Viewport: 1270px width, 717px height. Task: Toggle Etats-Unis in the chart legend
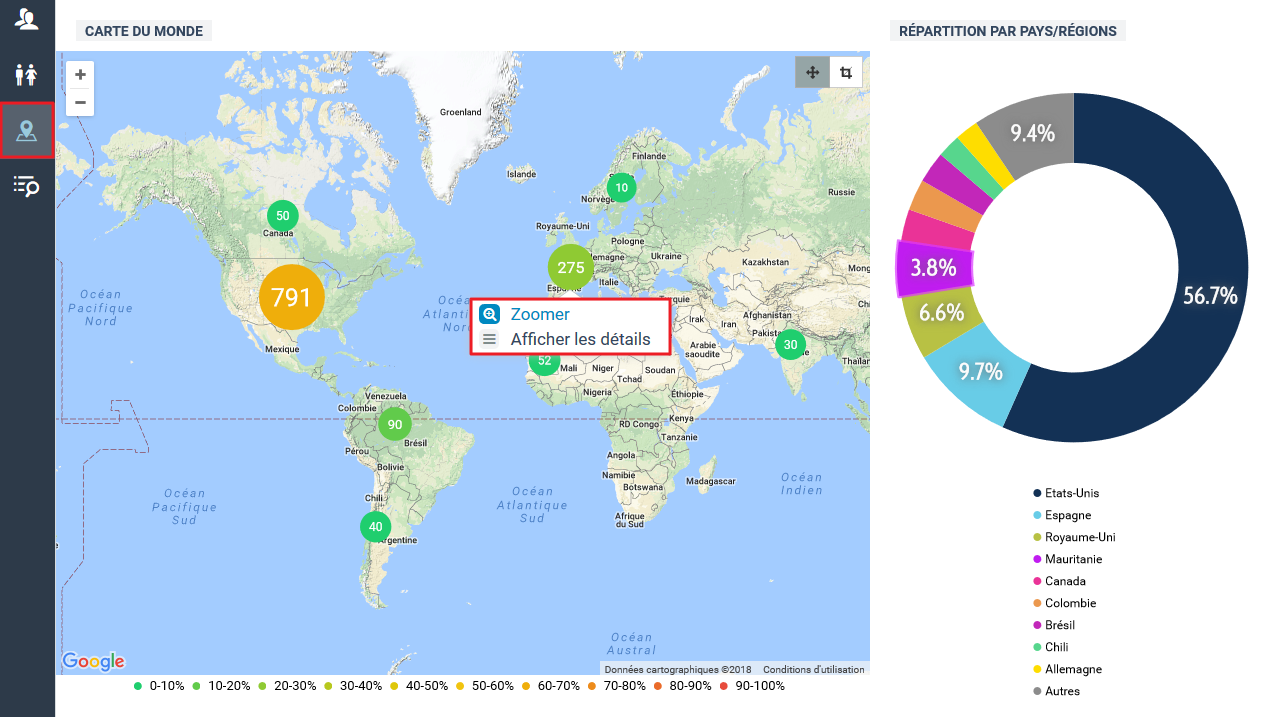[x=1066, y=493]
